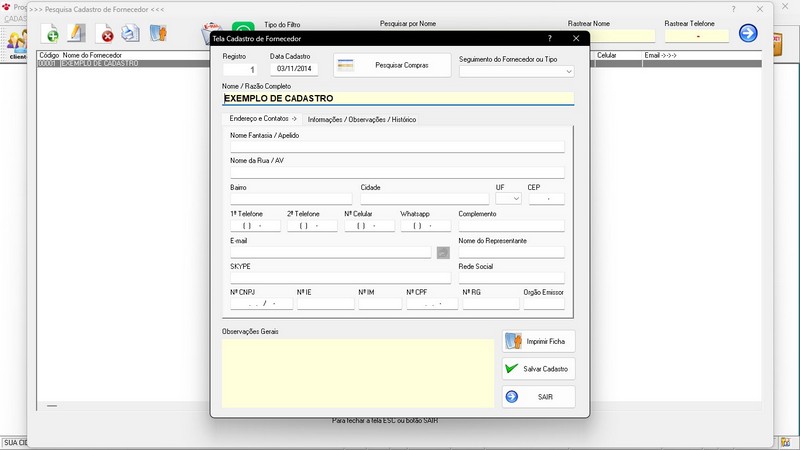Screen dimensions: 800x450
Task: Click the CEP input field
Action: point(546,198)
